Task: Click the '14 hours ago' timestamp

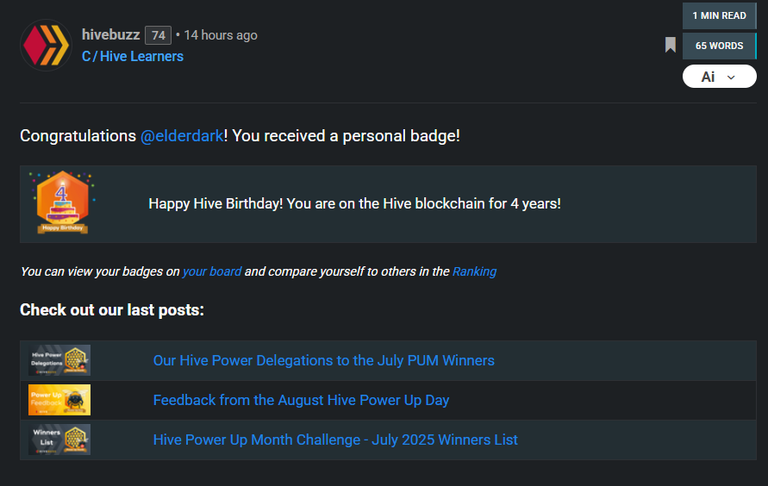Action: click(220, 35)
